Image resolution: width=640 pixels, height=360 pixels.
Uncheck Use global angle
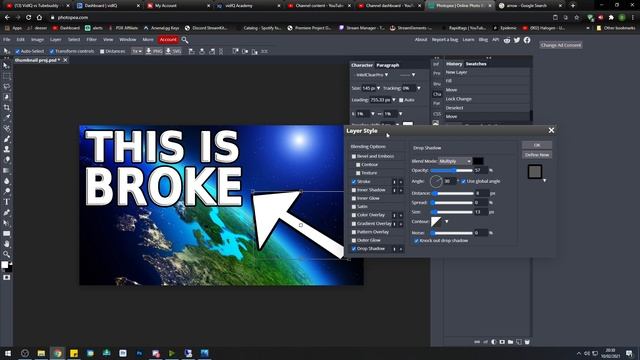[x=464, y=181]
